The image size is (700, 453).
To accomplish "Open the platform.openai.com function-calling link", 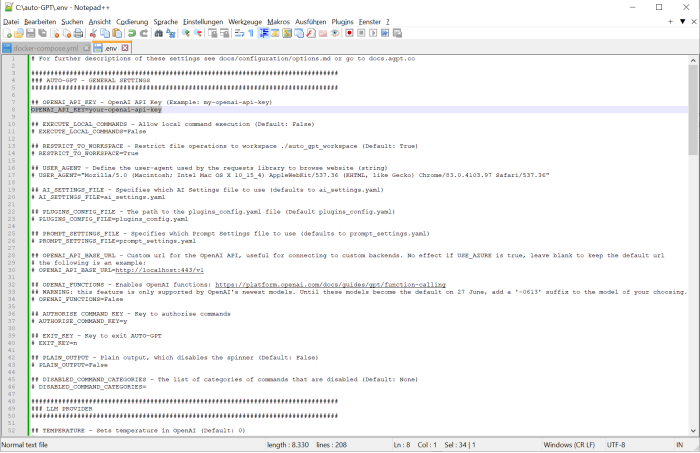I will pos(330,284).
